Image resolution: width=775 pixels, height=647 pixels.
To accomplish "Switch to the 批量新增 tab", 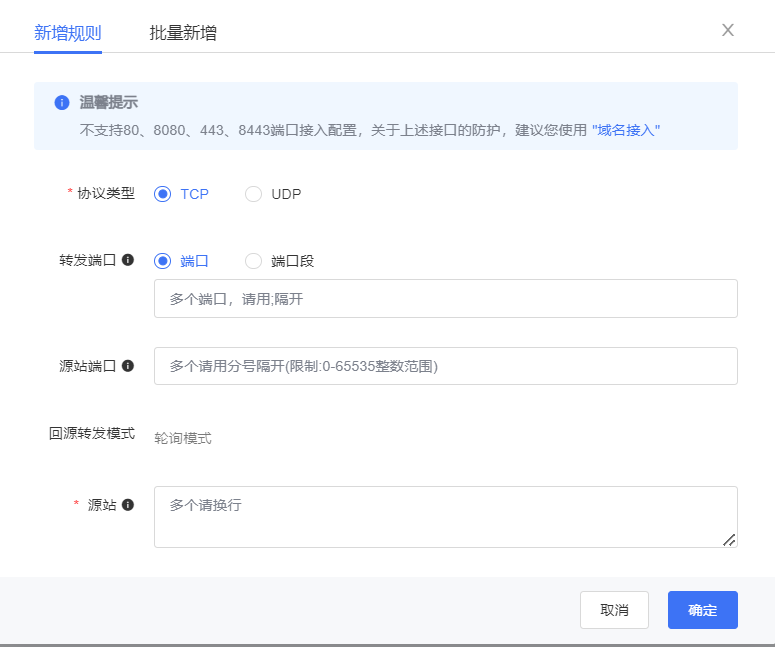I will tap(183, 33).
